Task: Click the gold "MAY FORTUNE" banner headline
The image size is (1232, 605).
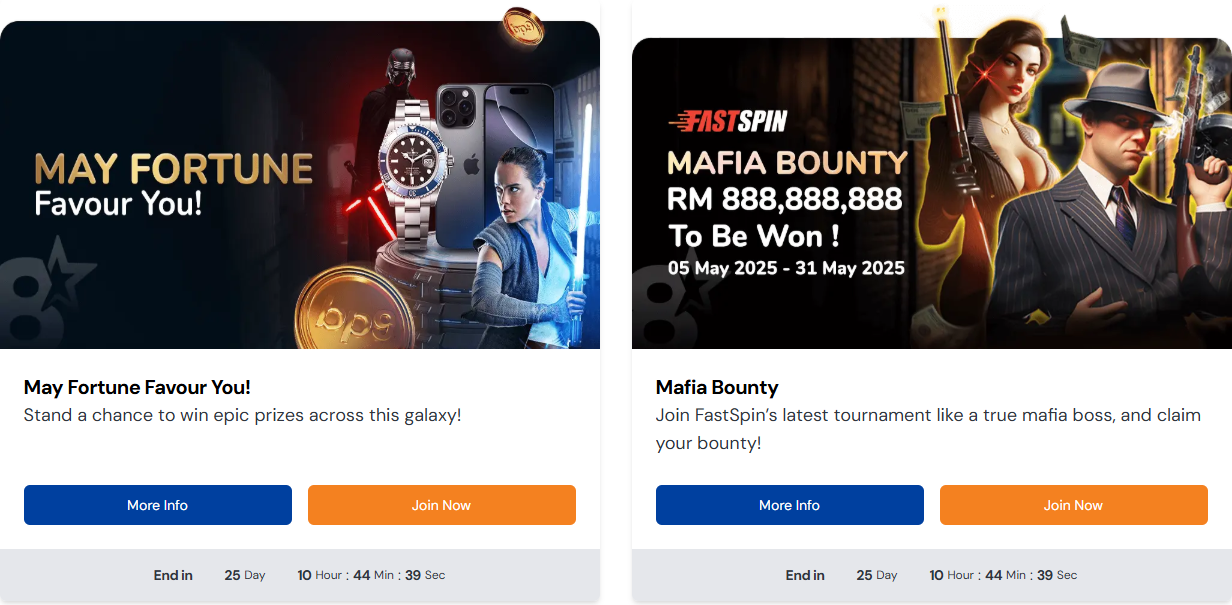Action: point(174,168)
